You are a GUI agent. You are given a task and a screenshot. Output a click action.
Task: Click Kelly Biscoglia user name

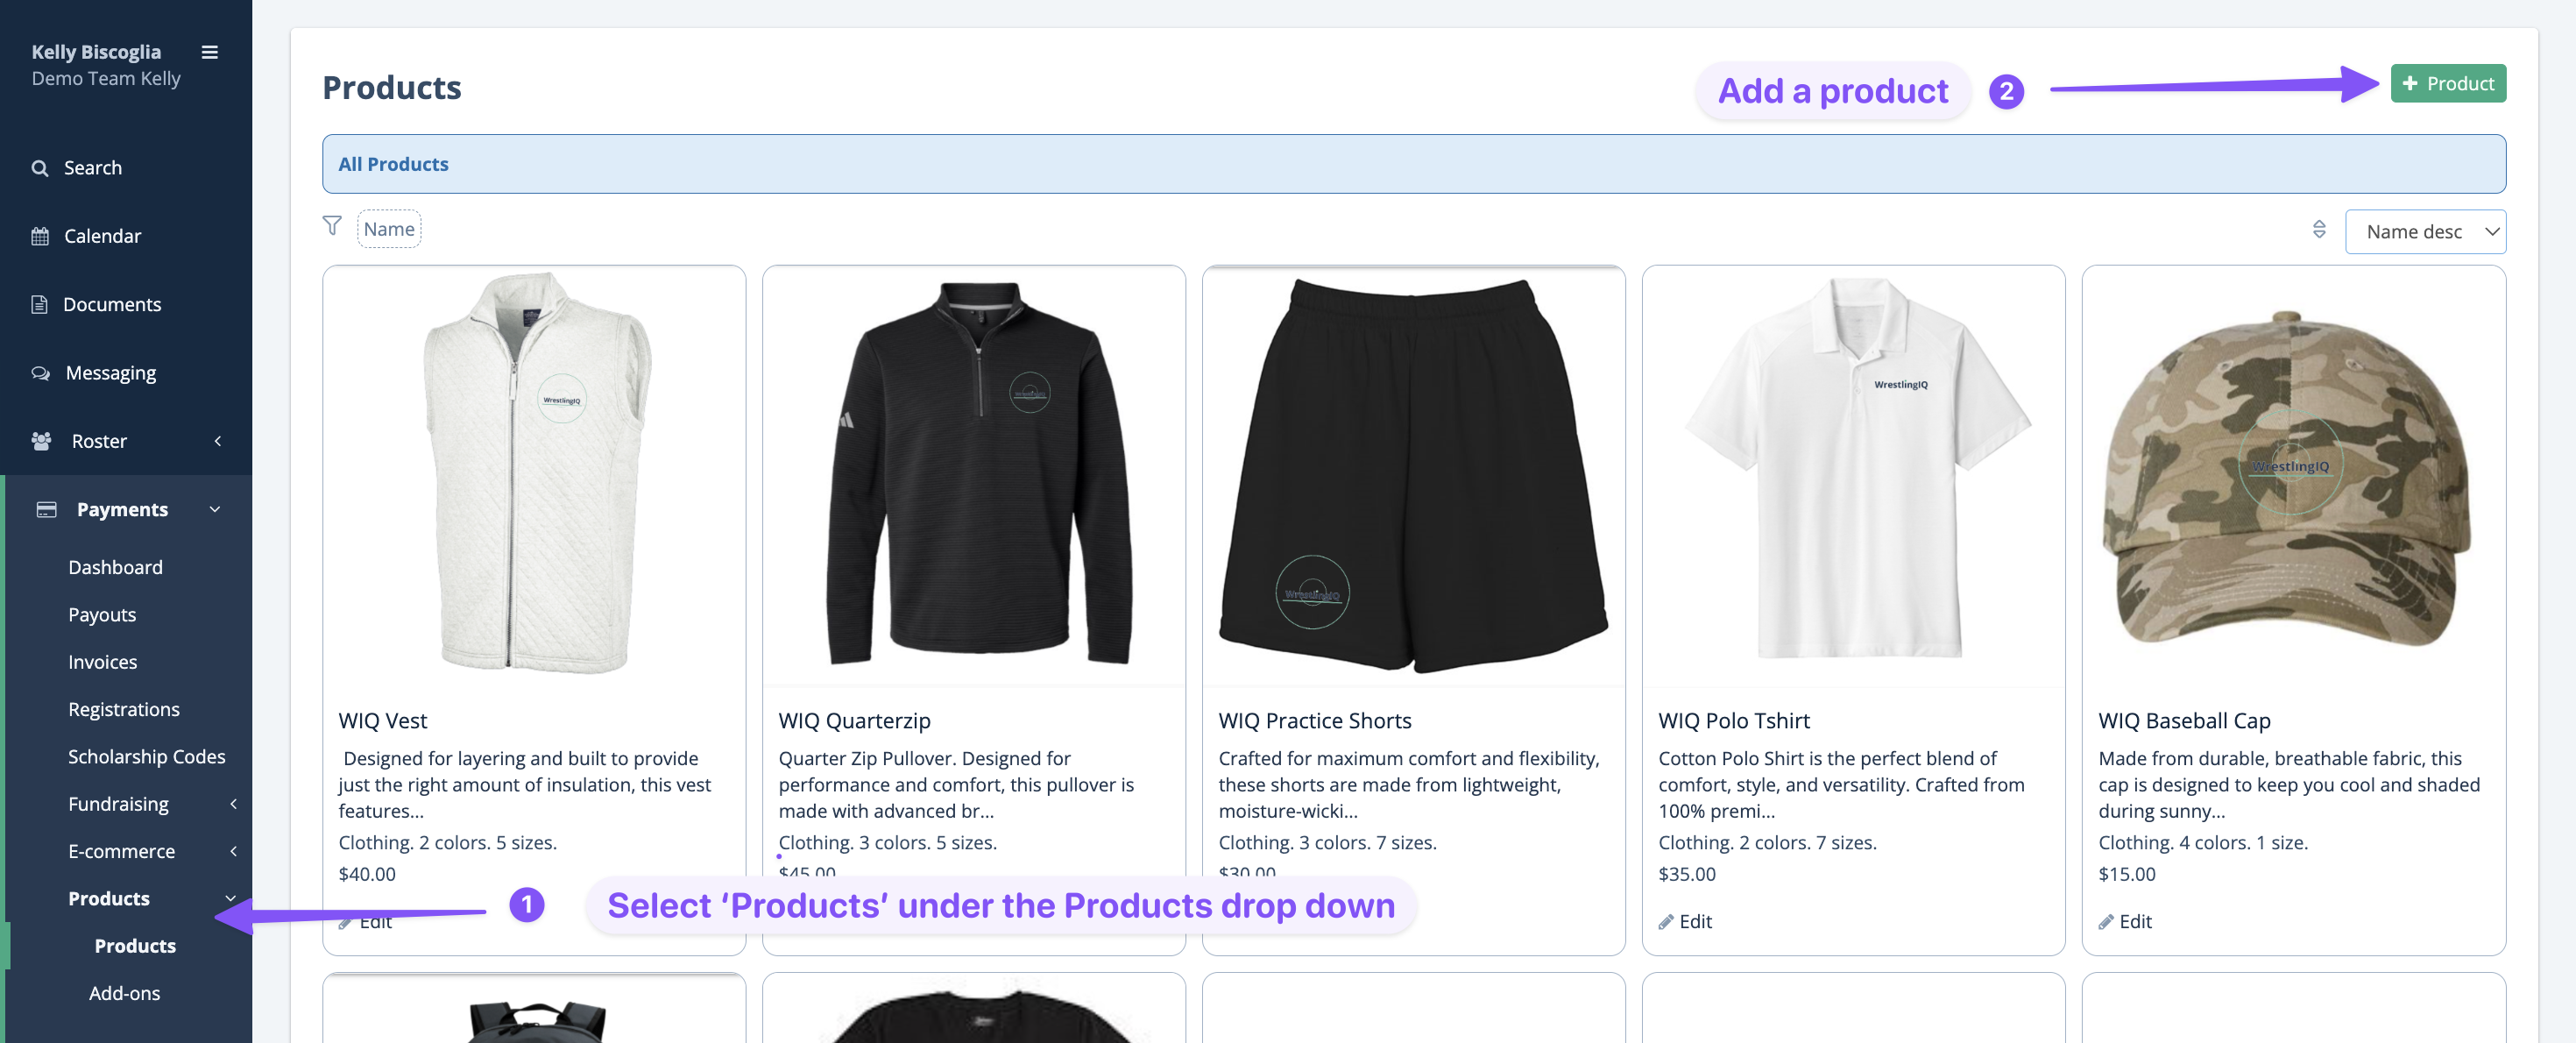pyautogui.click(x=96, y=52)
